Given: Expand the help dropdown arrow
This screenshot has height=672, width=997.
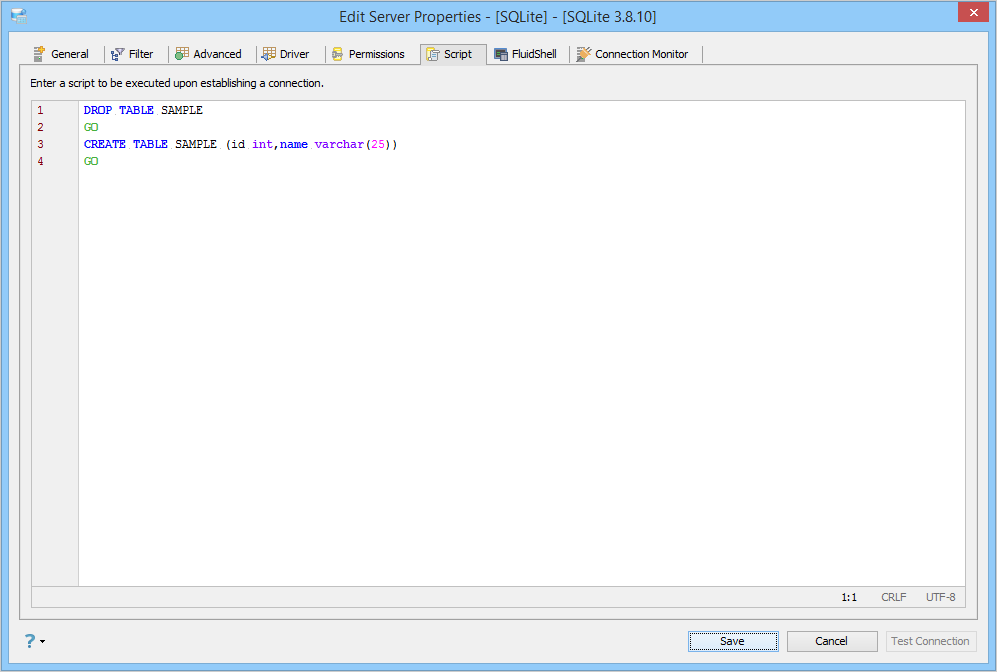Looking at the screenshot, I should [43, 641].
